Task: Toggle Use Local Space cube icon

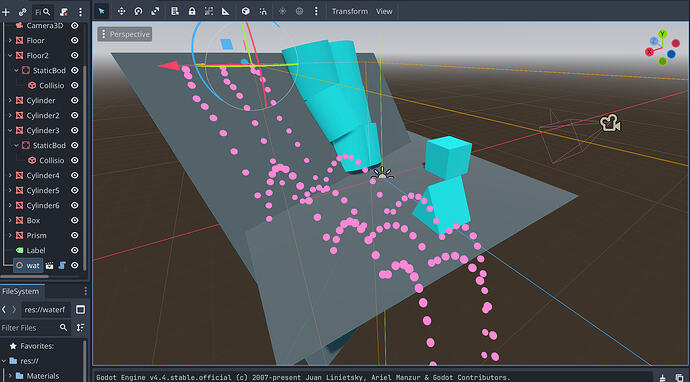Action: (x=246, y=11)
